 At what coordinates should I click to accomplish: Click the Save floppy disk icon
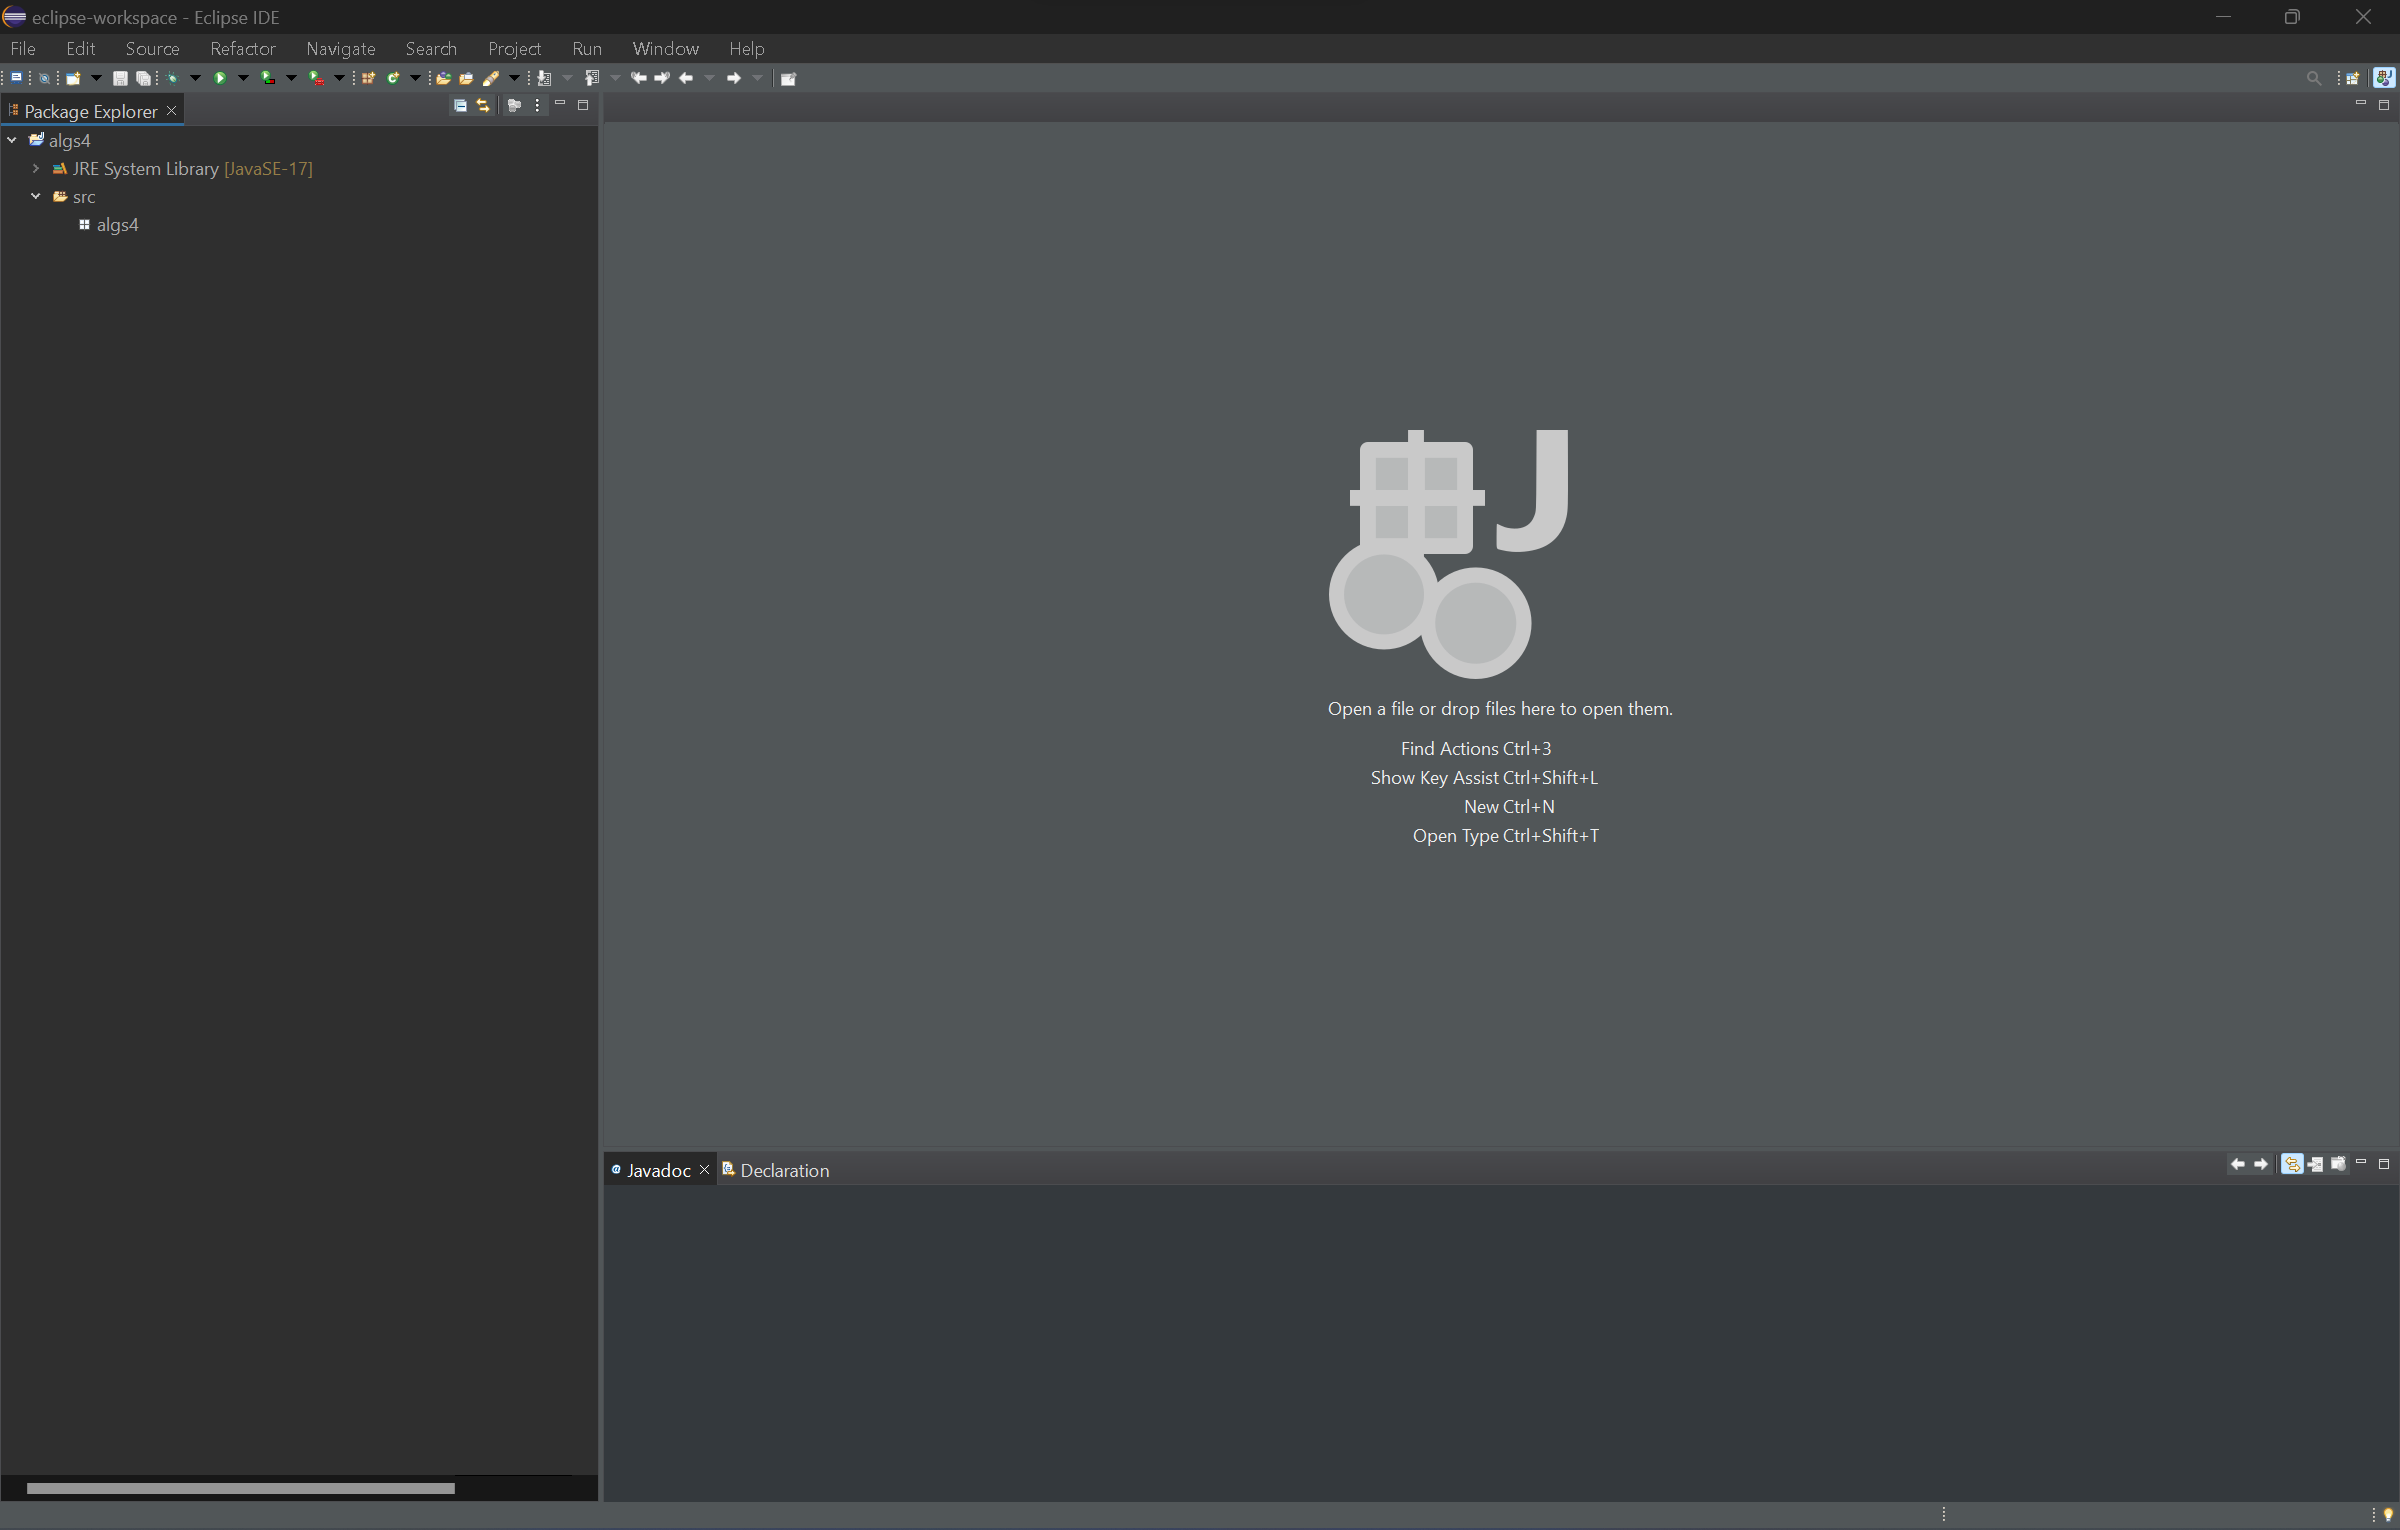120,78
